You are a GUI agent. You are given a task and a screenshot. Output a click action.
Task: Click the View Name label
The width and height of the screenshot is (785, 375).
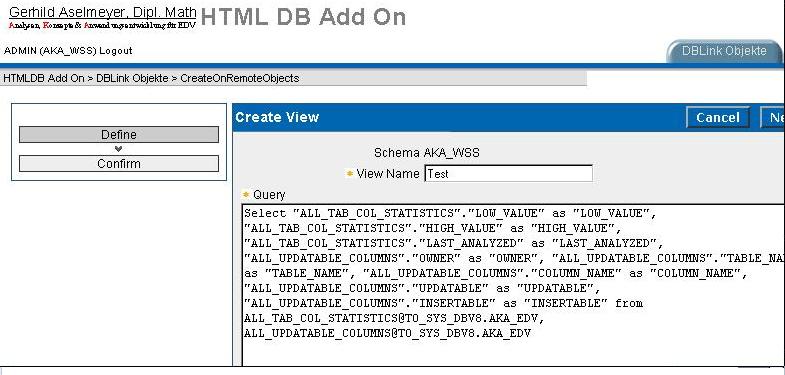tap(388, 174)
